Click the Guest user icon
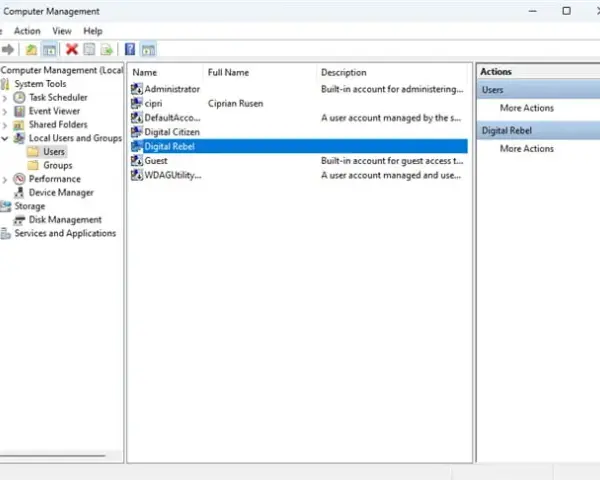 (137, 160)
